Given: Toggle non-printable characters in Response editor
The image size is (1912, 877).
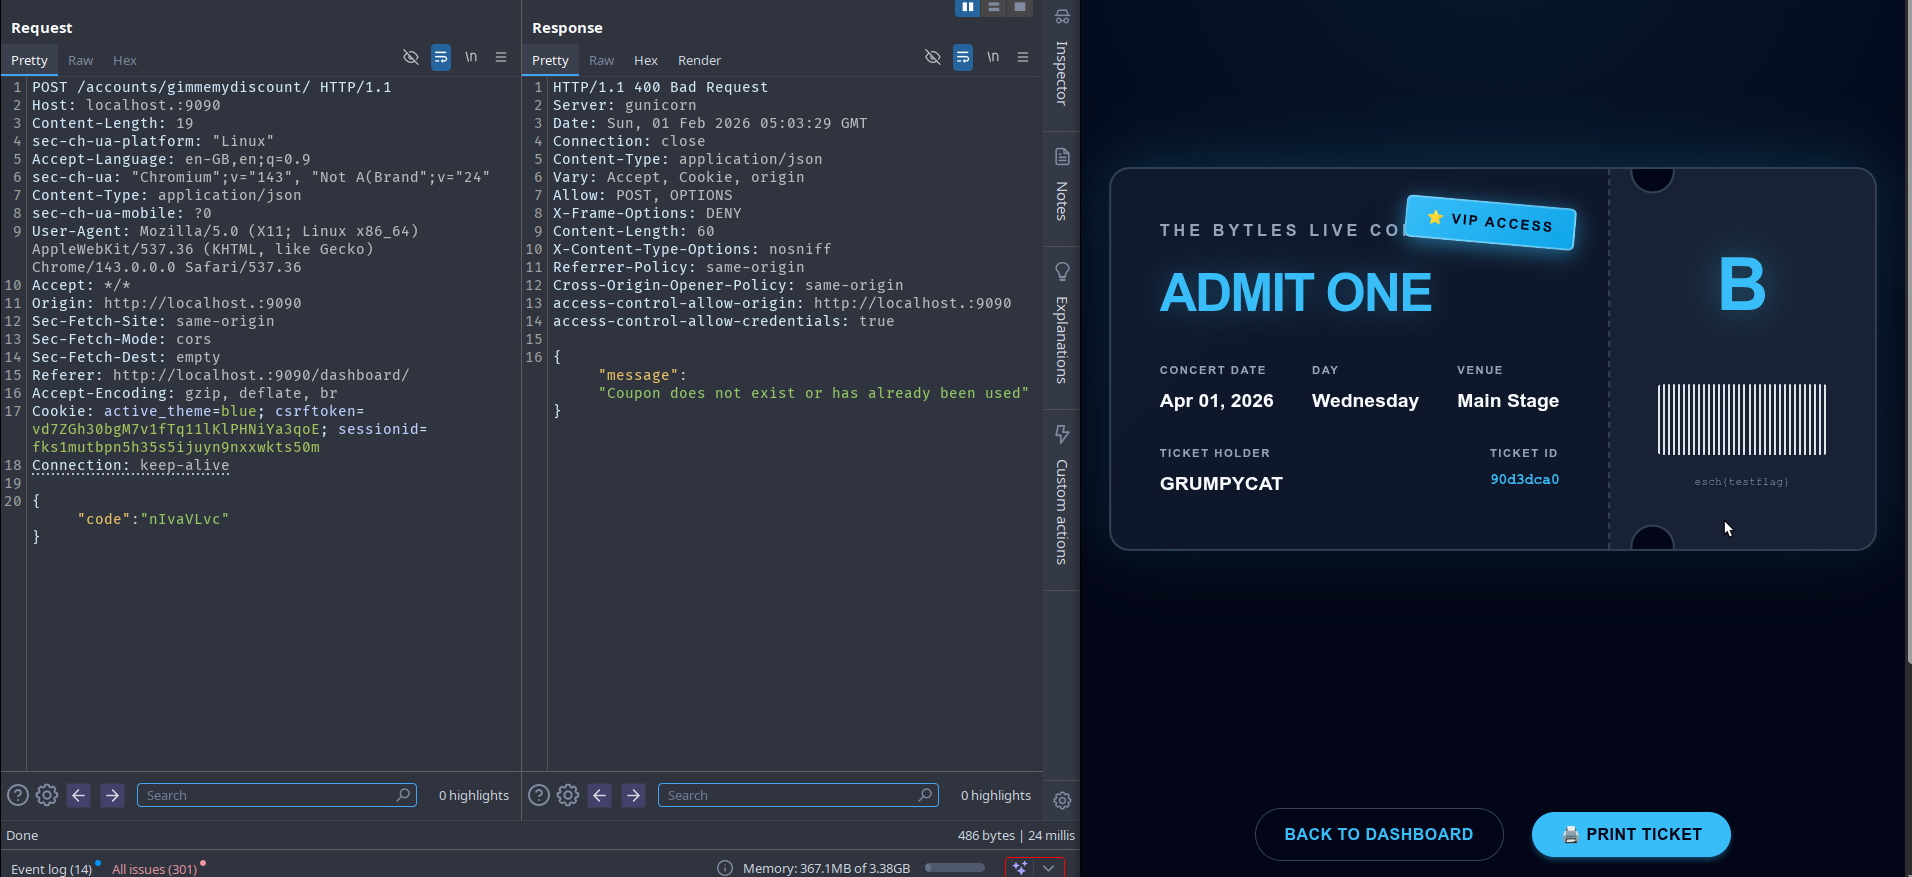Looking at the screenshot, I should pos(993,57).
